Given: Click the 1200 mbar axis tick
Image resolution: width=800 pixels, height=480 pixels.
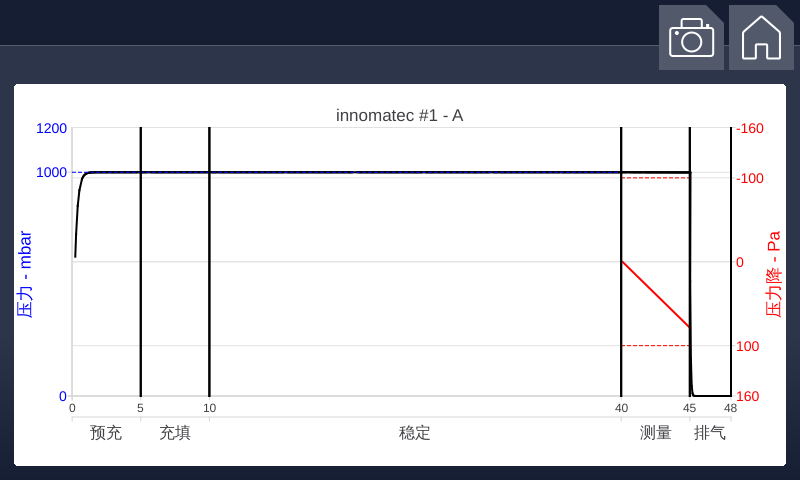Looking at the screenshot, I should (51, 129).
